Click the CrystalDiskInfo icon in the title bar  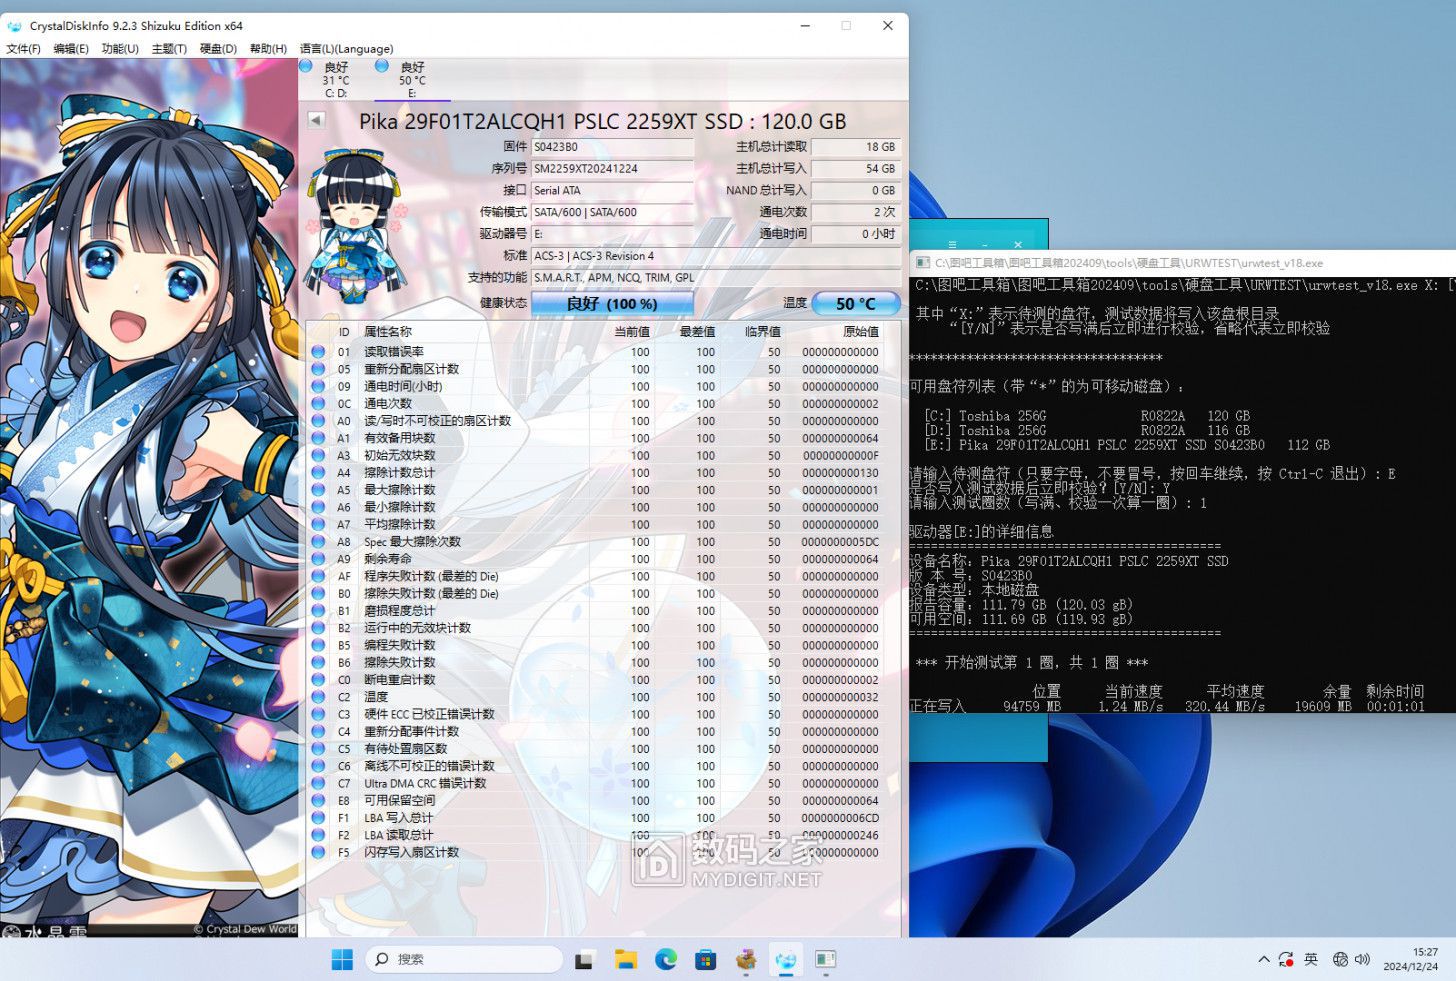[x=14, y=26]
